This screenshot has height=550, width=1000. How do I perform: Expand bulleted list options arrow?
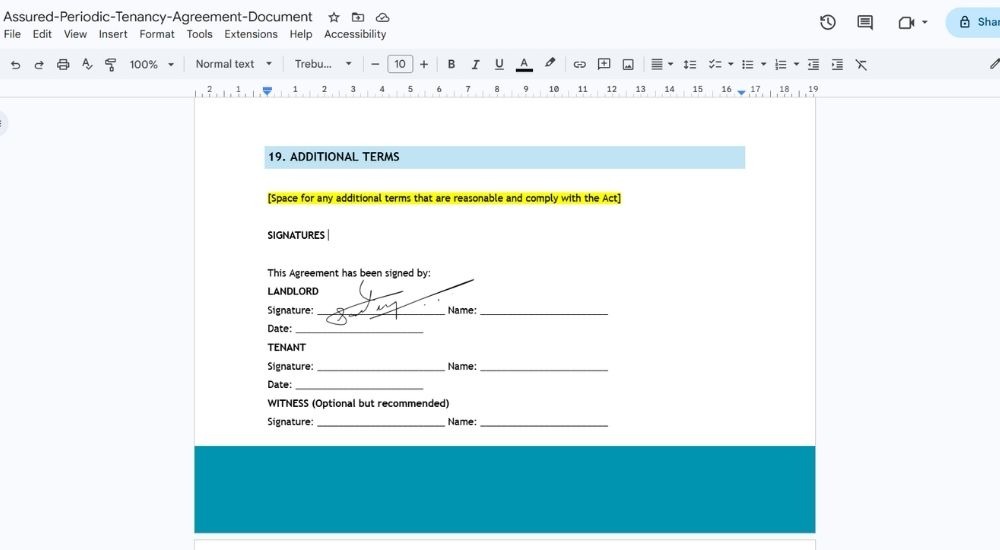[763, 64]
